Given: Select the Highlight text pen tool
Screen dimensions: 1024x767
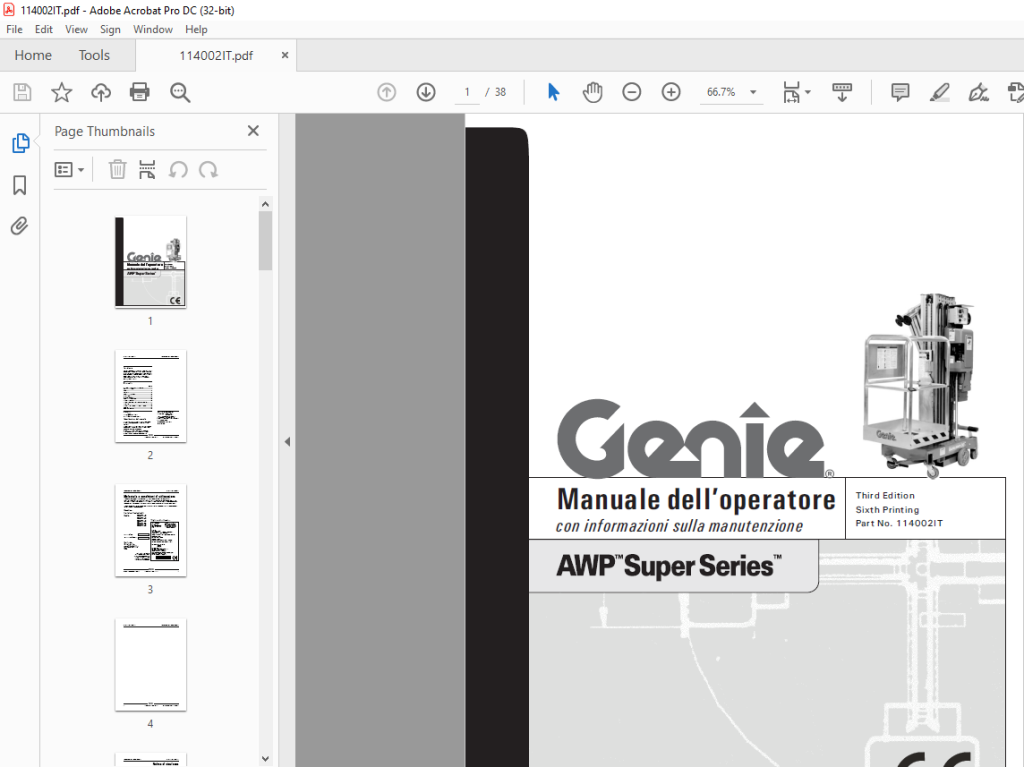Looking at the screenshot, I should 939,92.
